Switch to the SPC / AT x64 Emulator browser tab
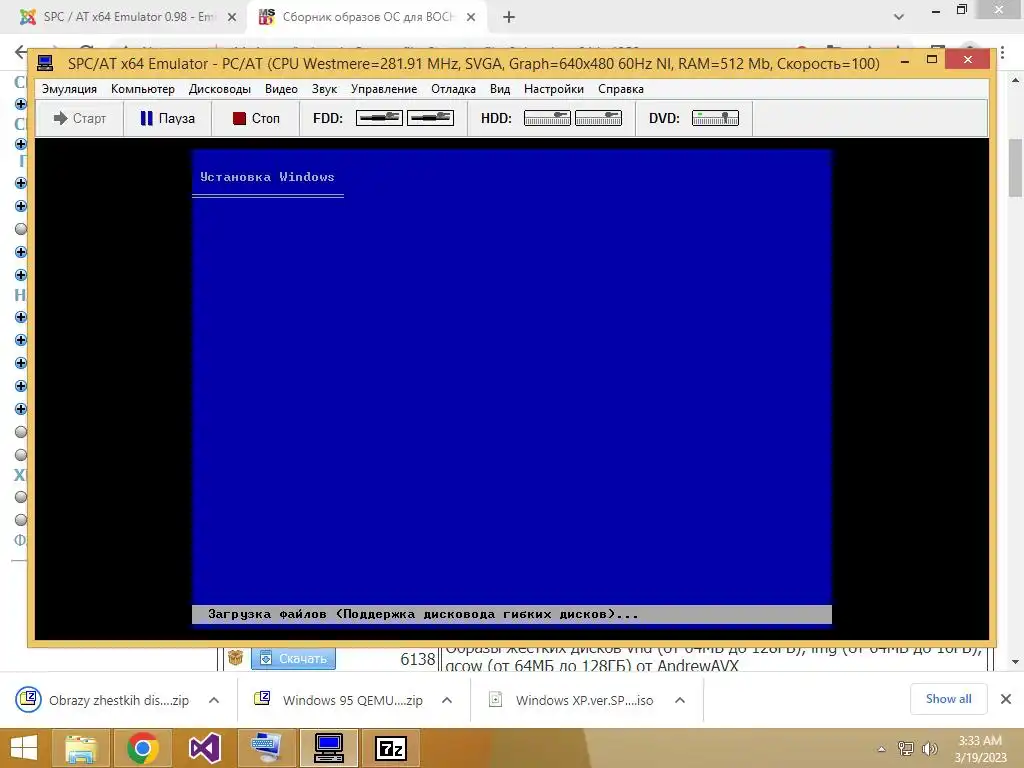The width and height of the screenshot is (1024, 768). [128, 17]
